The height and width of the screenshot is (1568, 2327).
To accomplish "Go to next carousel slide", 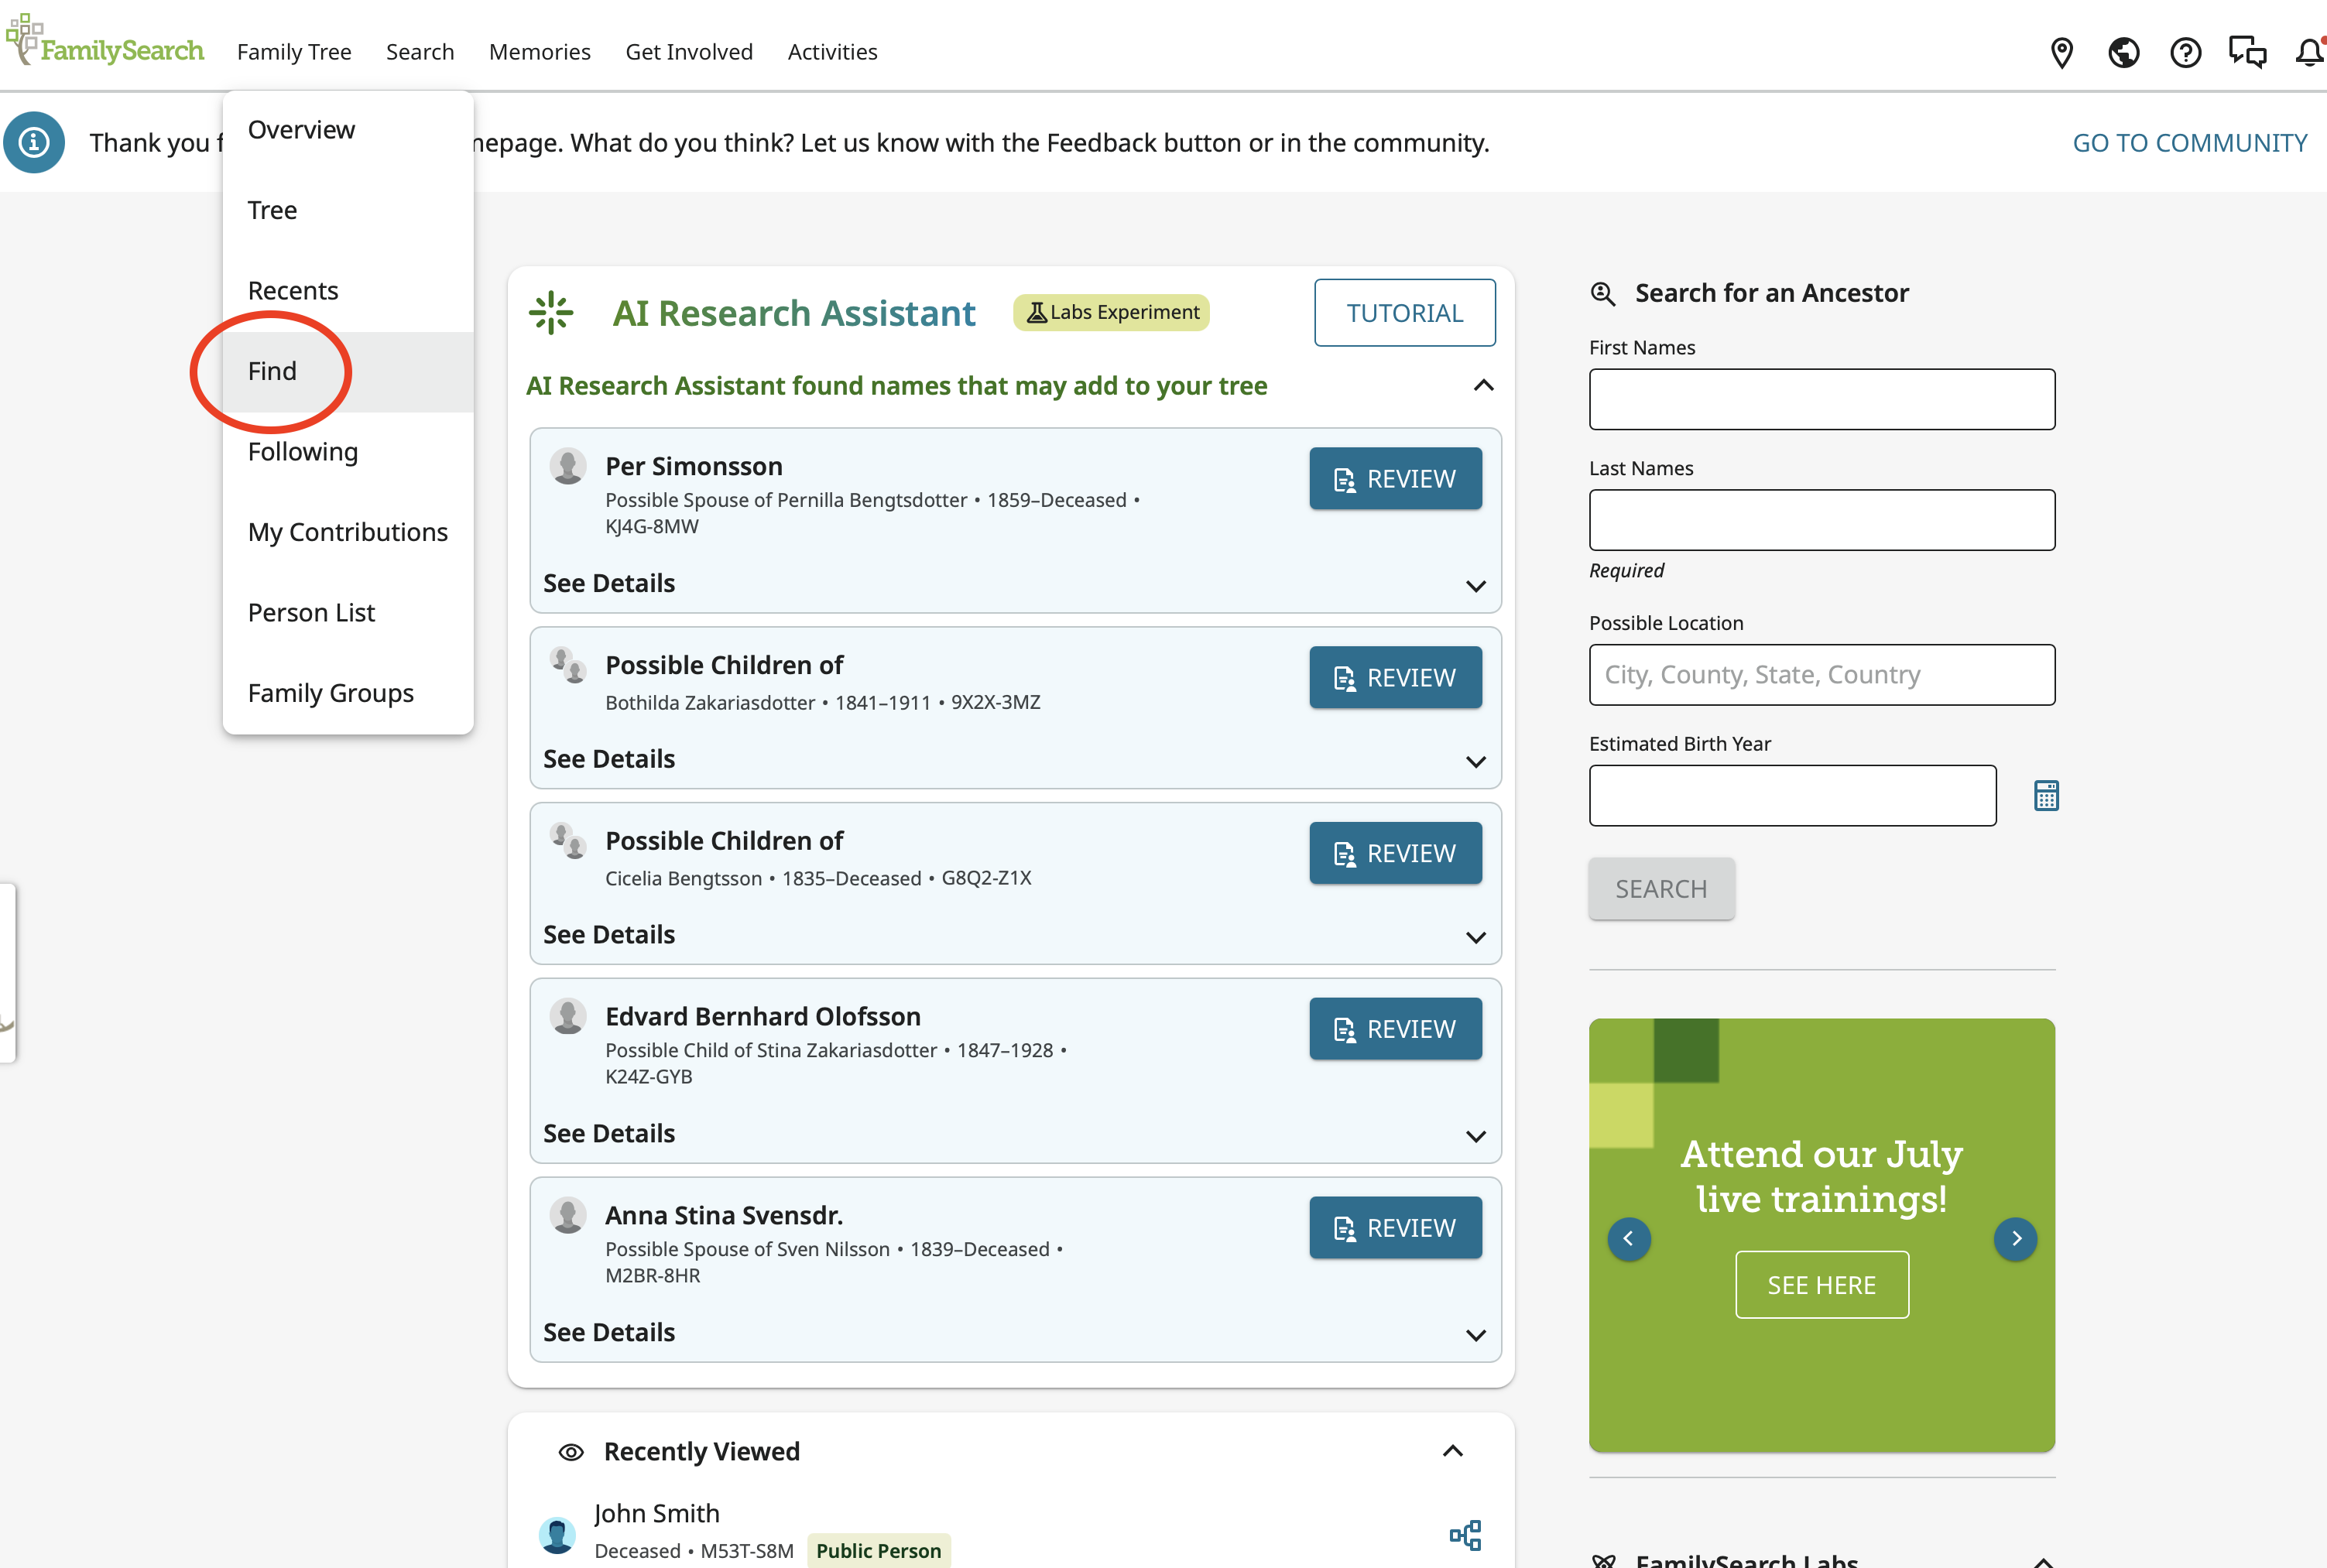I will click(x=2016, y=1239).
